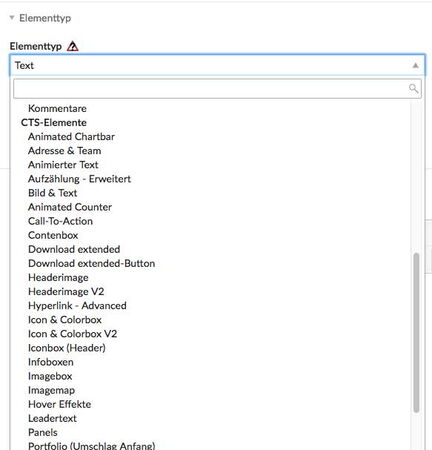Select Leadertext from the list
This screenshot has height=450, width=432.
(52, 418)
